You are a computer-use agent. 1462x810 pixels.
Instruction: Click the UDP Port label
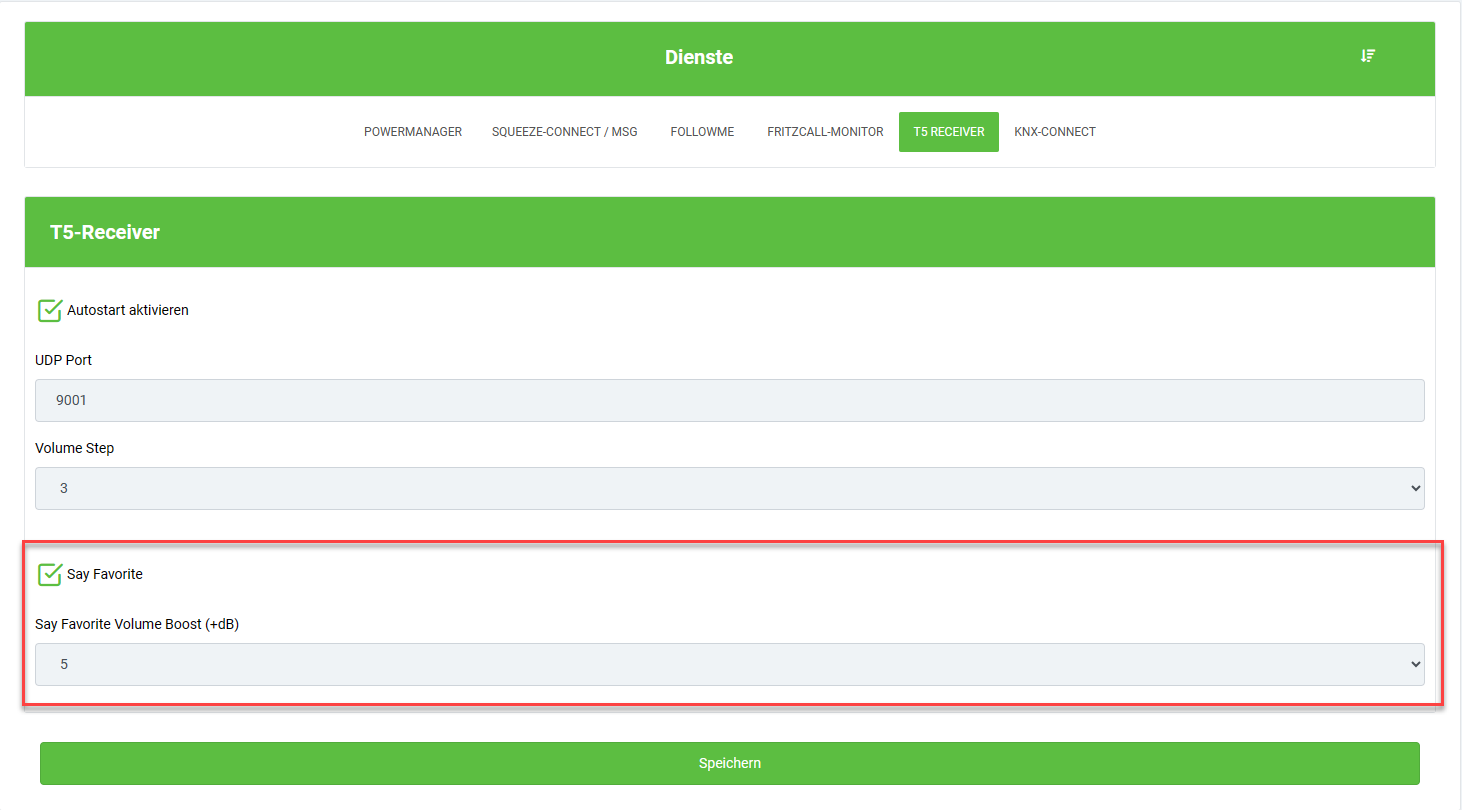point(64,360)
